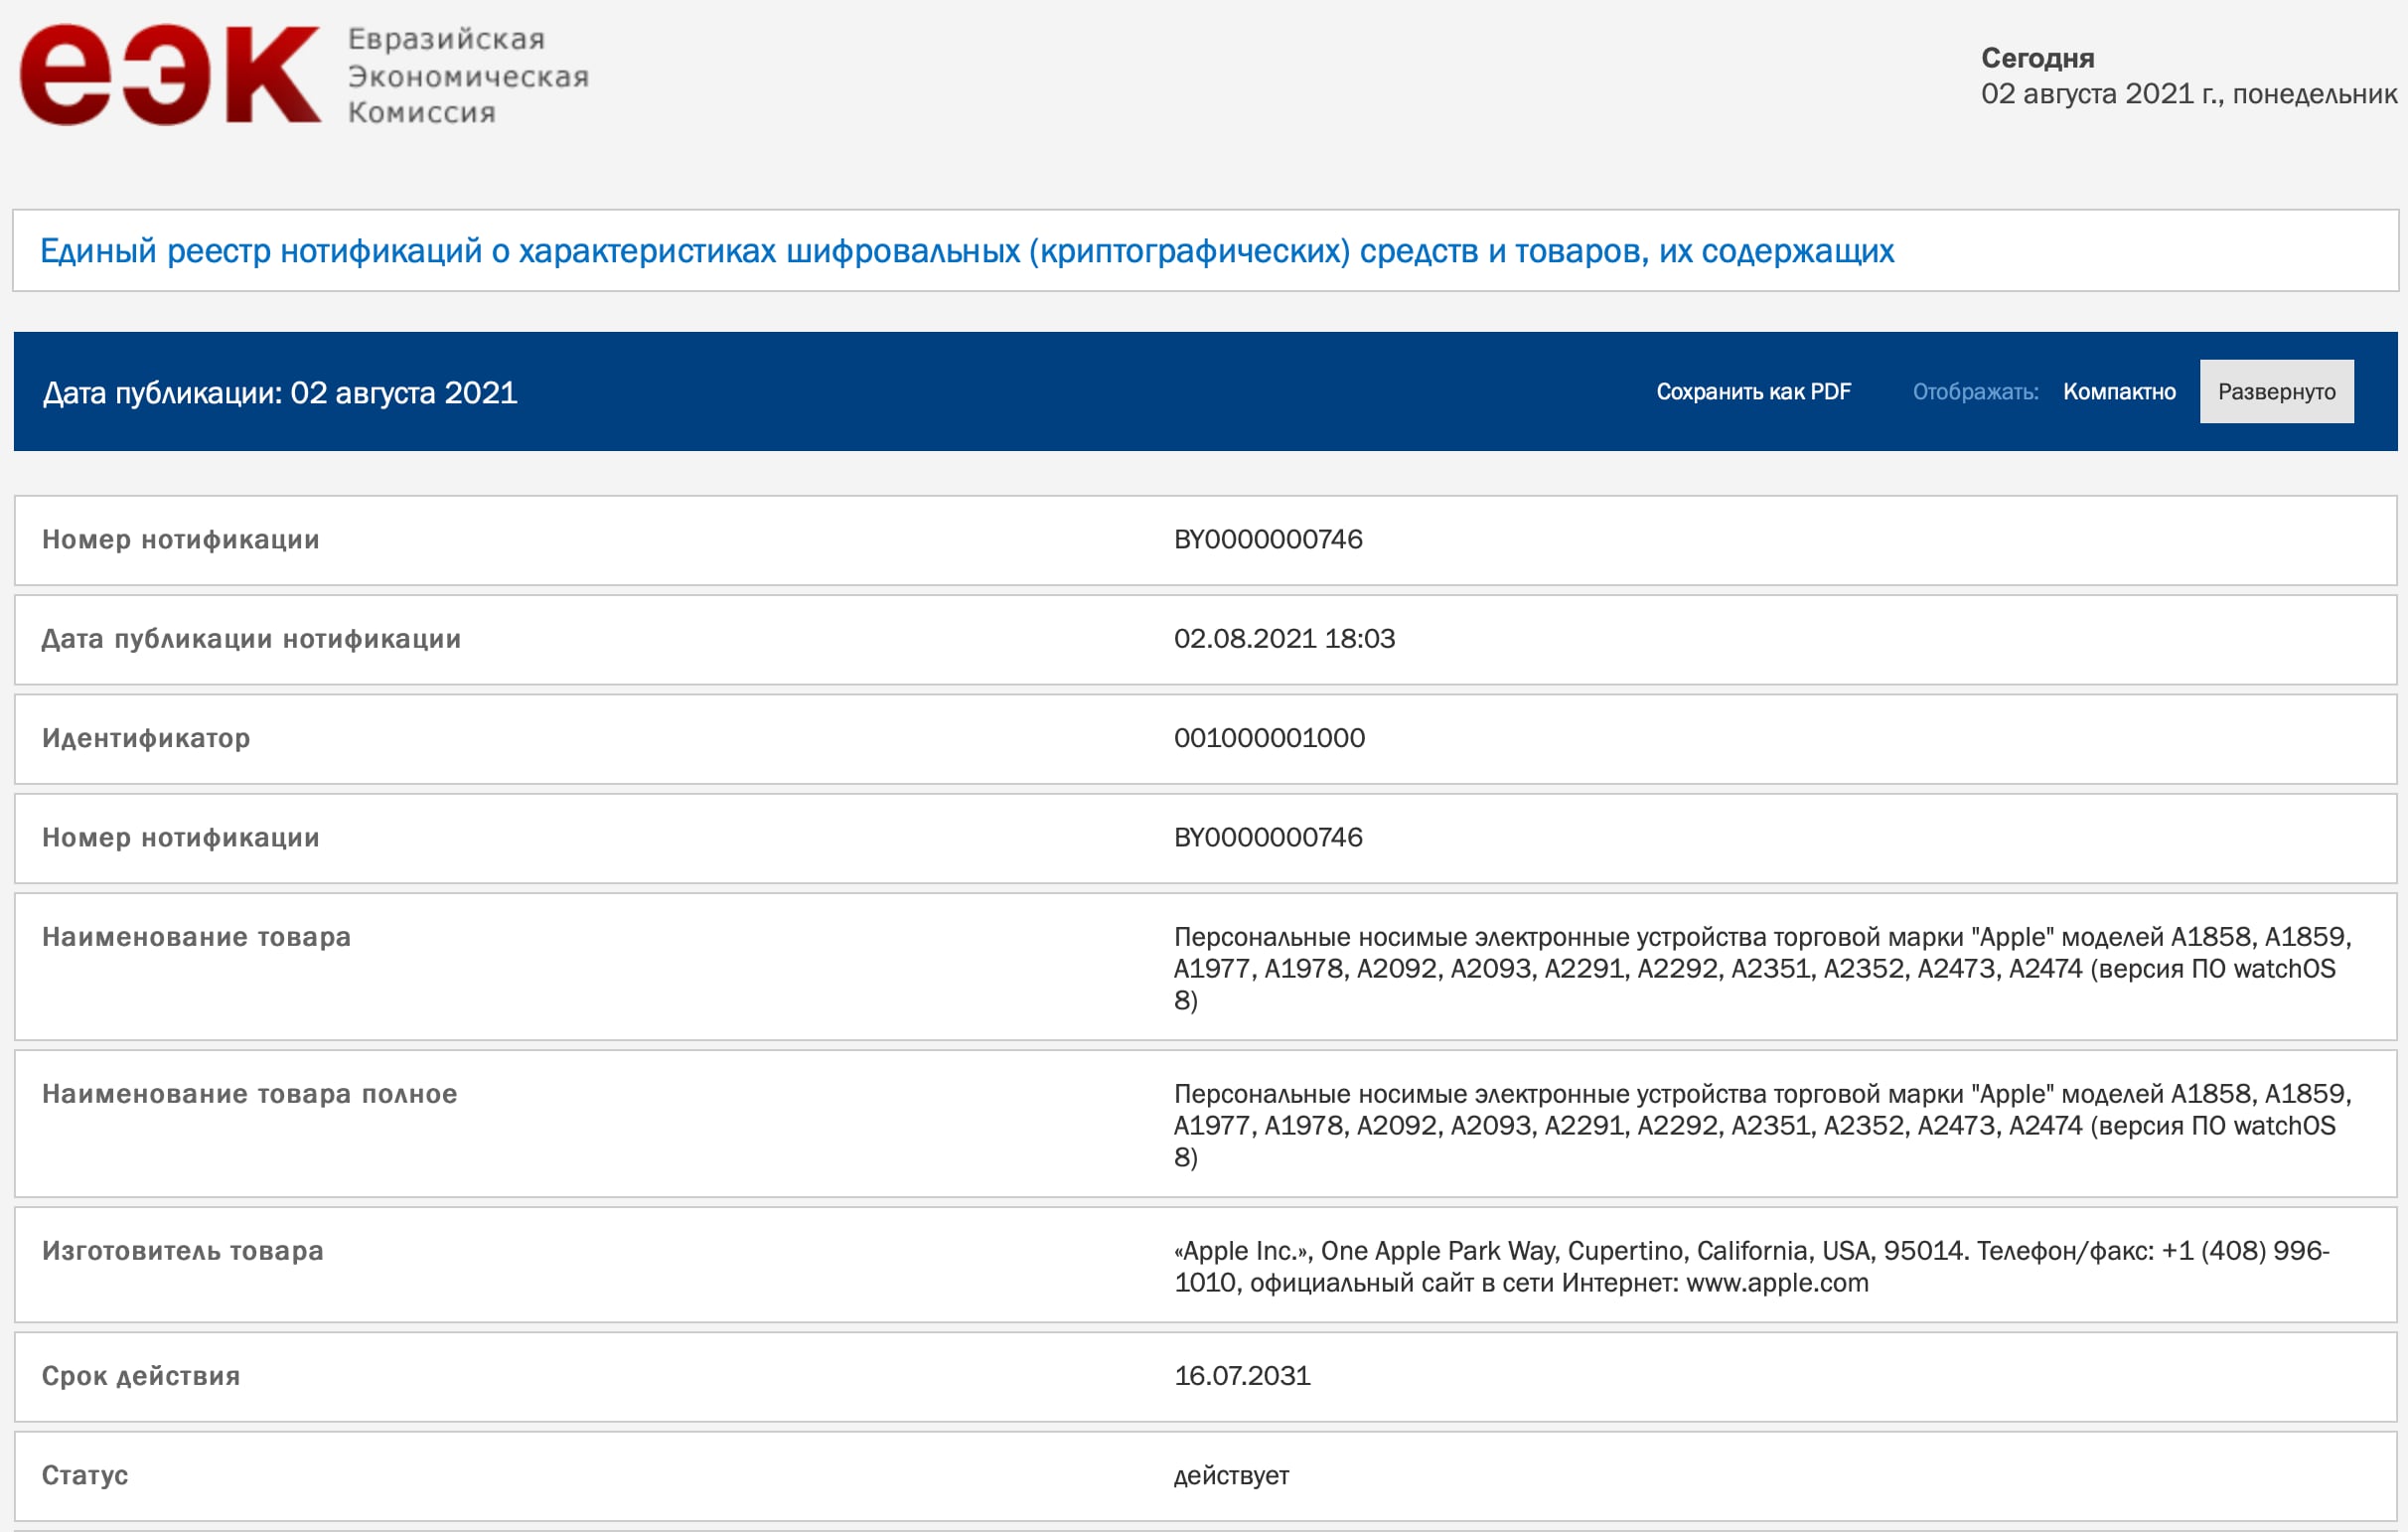Select the Развернуто display mode
The image size is (2408, 1532).
(x=2275, y=392)
